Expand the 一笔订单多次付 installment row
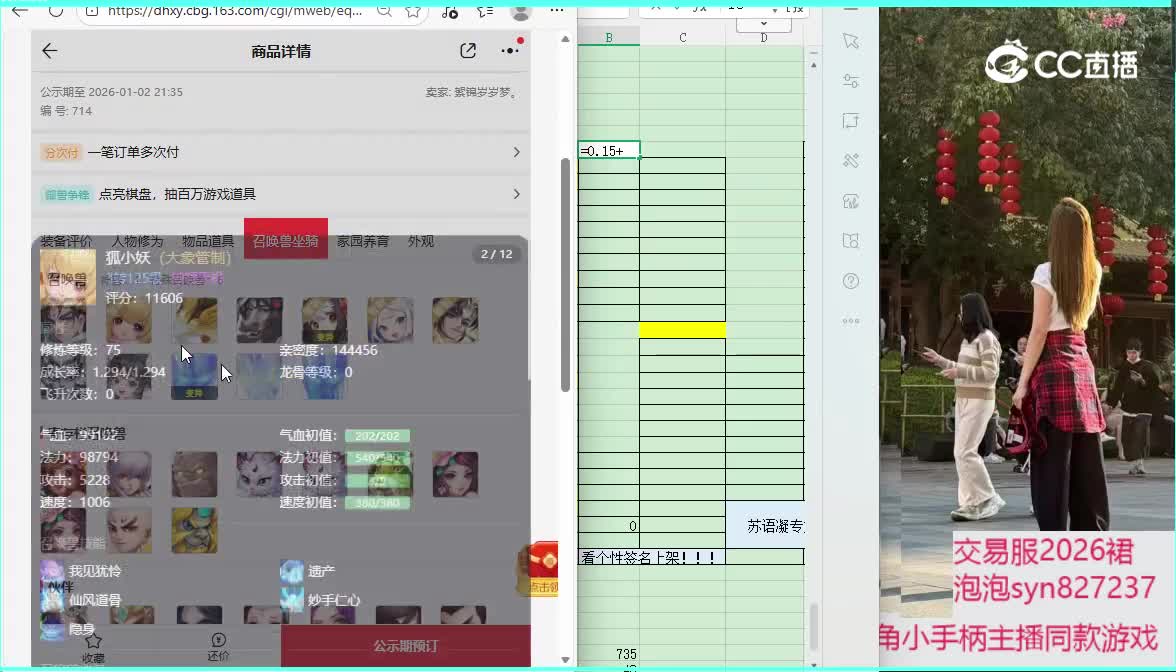1176x672 pixels. [516, 152]
